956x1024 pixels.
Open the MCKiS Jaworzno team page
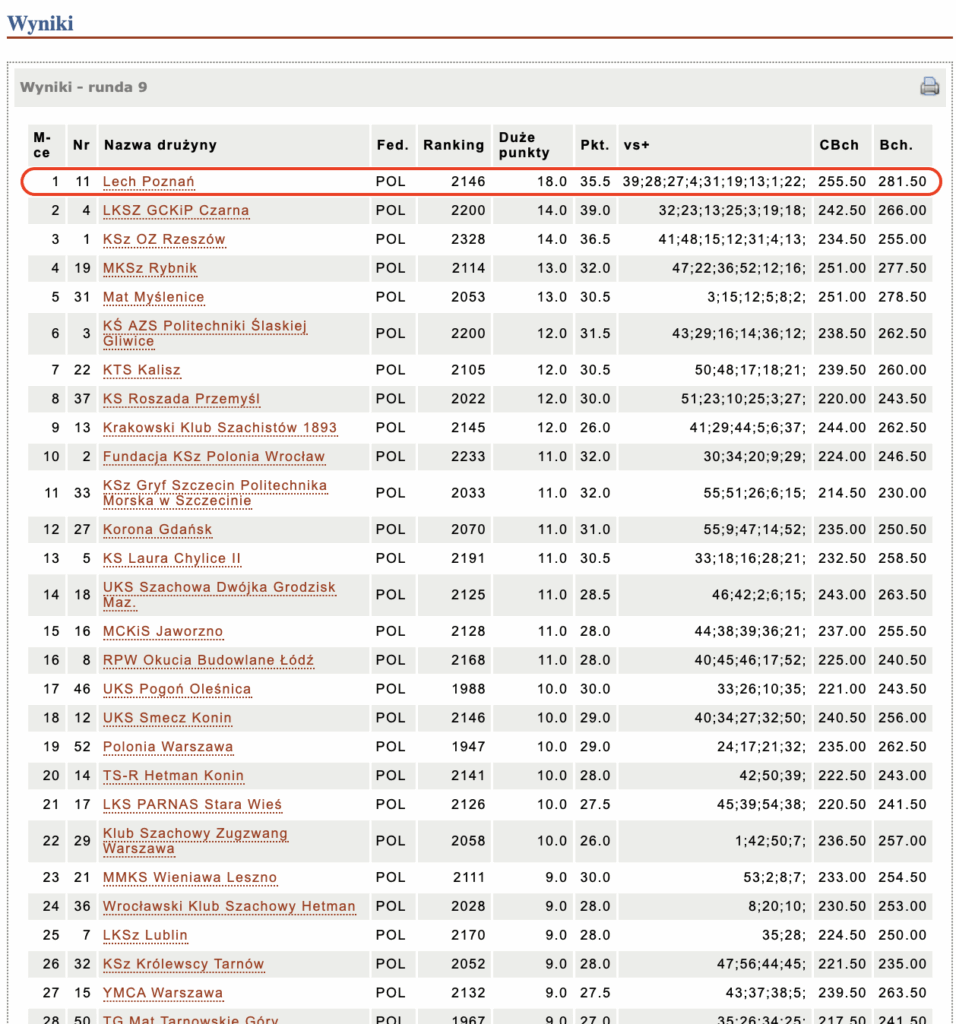point(163,632)
